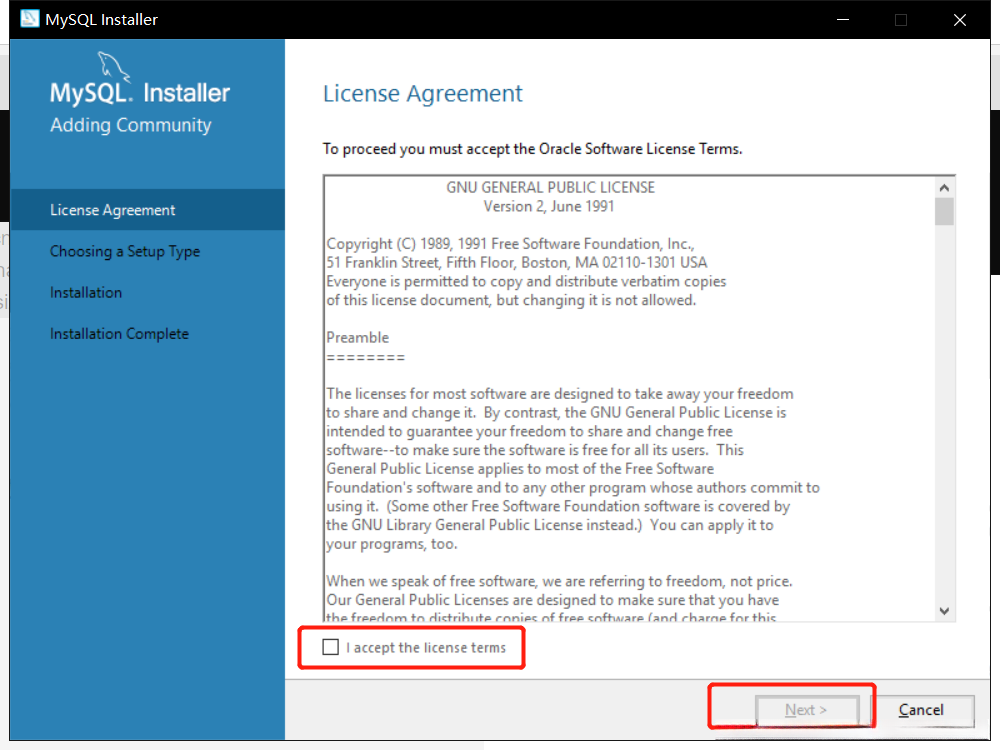
Task: Close the MySQL Installer window
Action: pyautogui.click(x=959, y=20)
